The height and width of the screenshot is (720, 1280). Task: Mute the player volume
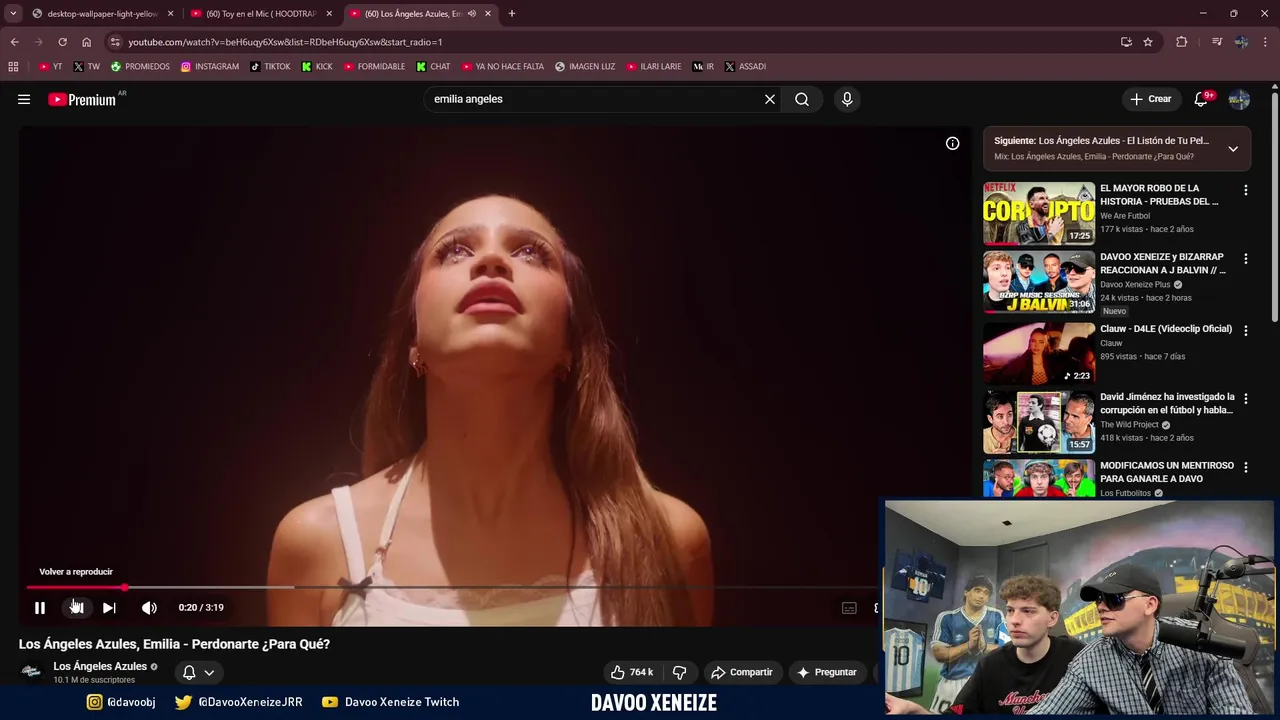click(x=149, y=607)
